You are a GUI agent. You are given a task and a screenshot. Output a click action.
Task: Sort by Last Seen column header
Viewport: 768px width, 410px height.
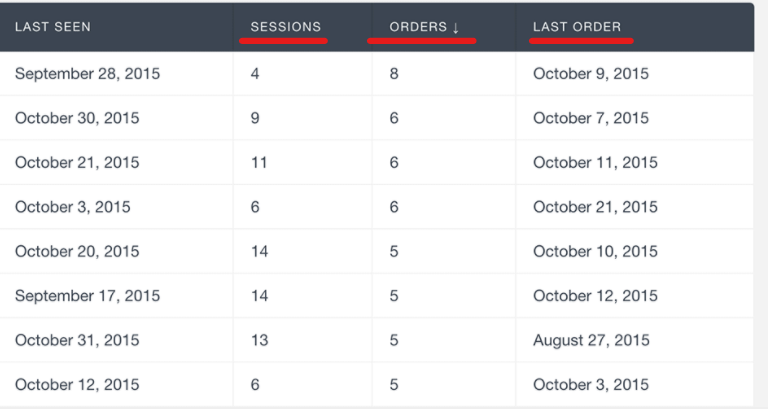pos(53,27)
